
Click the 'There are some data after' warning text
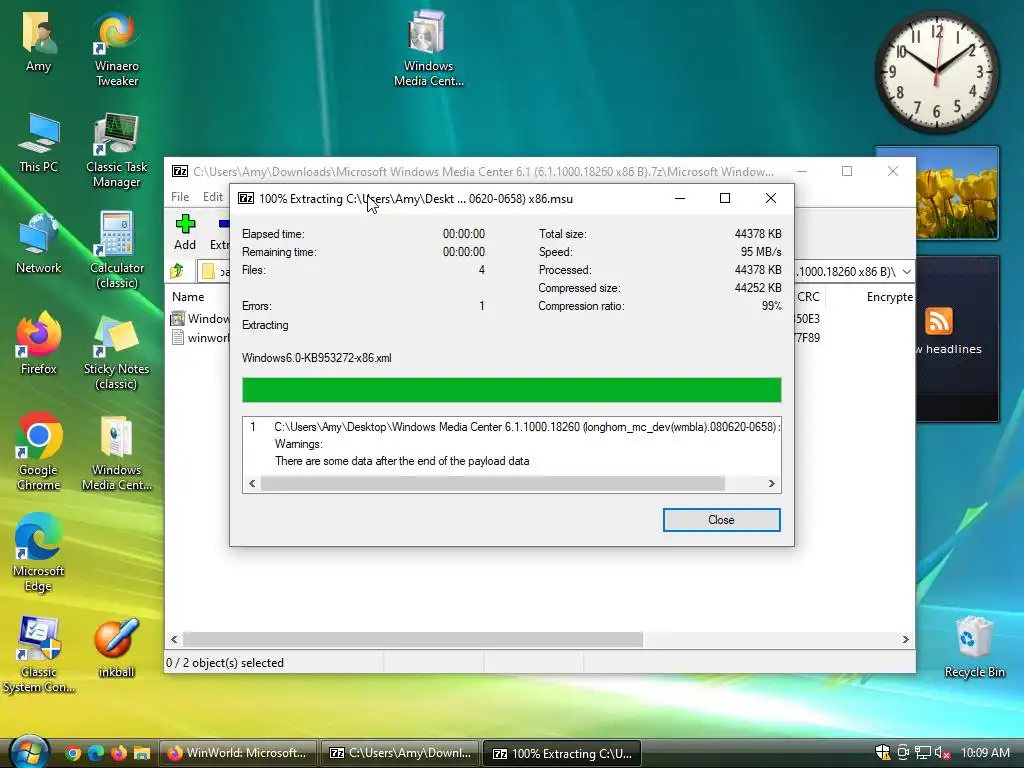click(402, 461)
